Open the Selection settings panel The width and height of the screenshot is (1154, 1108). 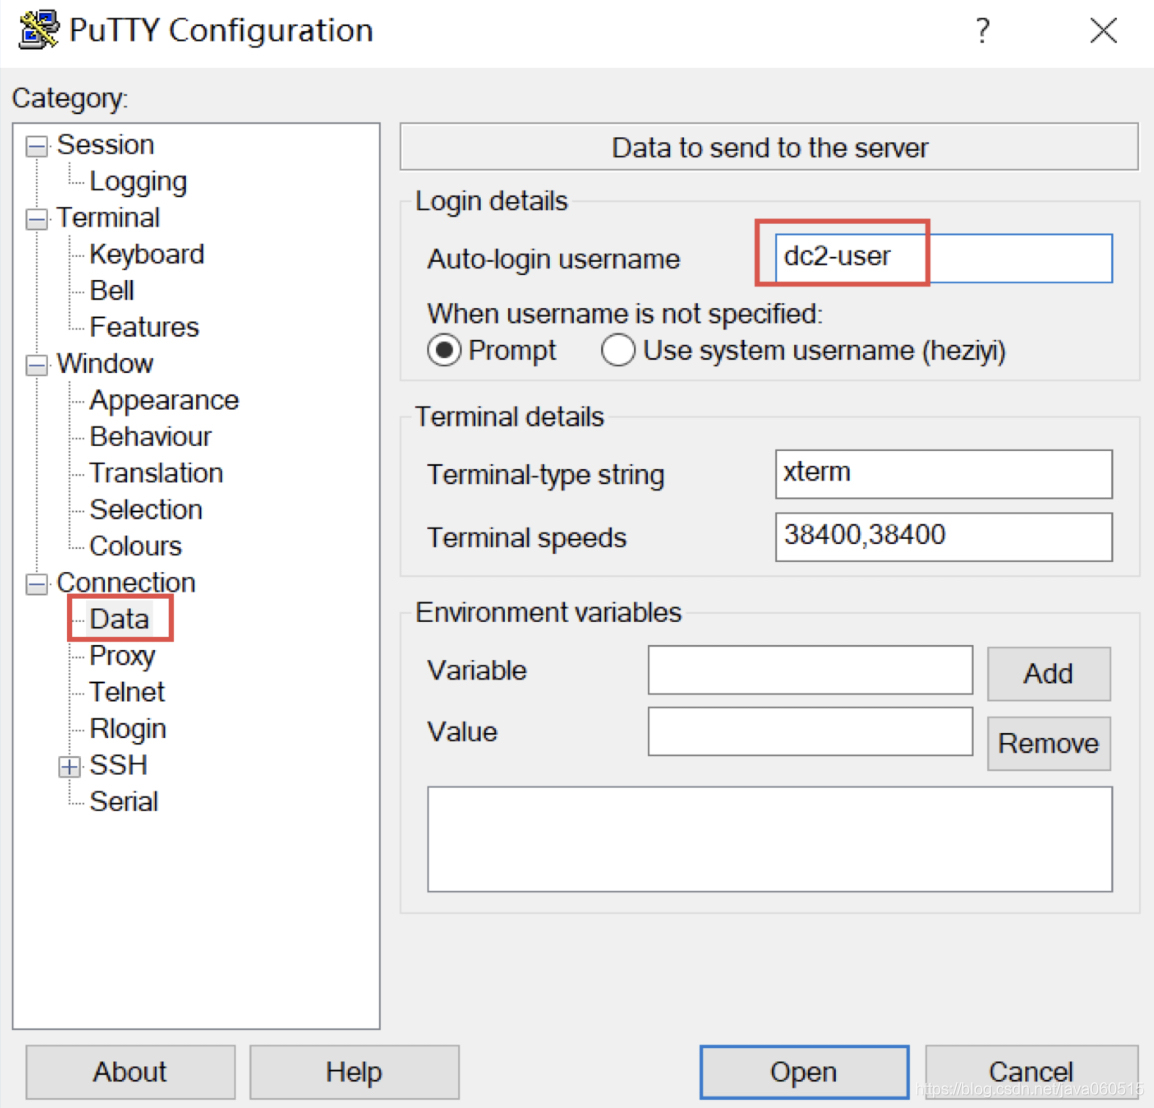click(x=146, y=509)
